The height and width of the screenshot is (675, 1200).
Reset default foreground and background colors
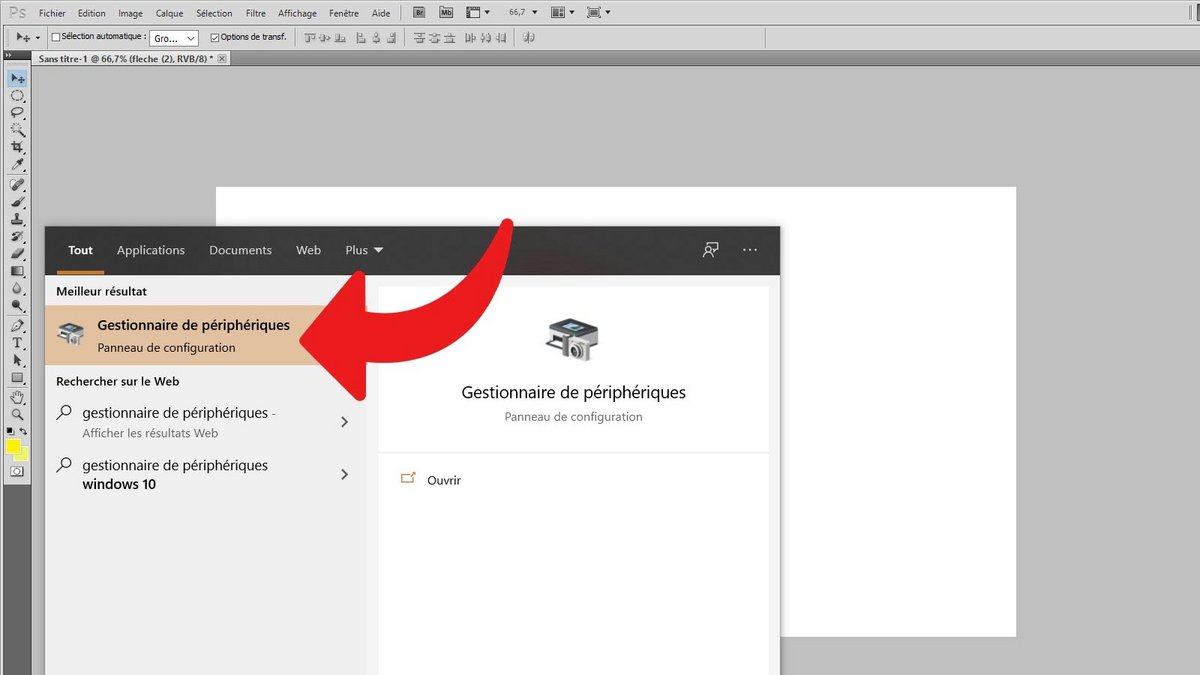[11, 431]
